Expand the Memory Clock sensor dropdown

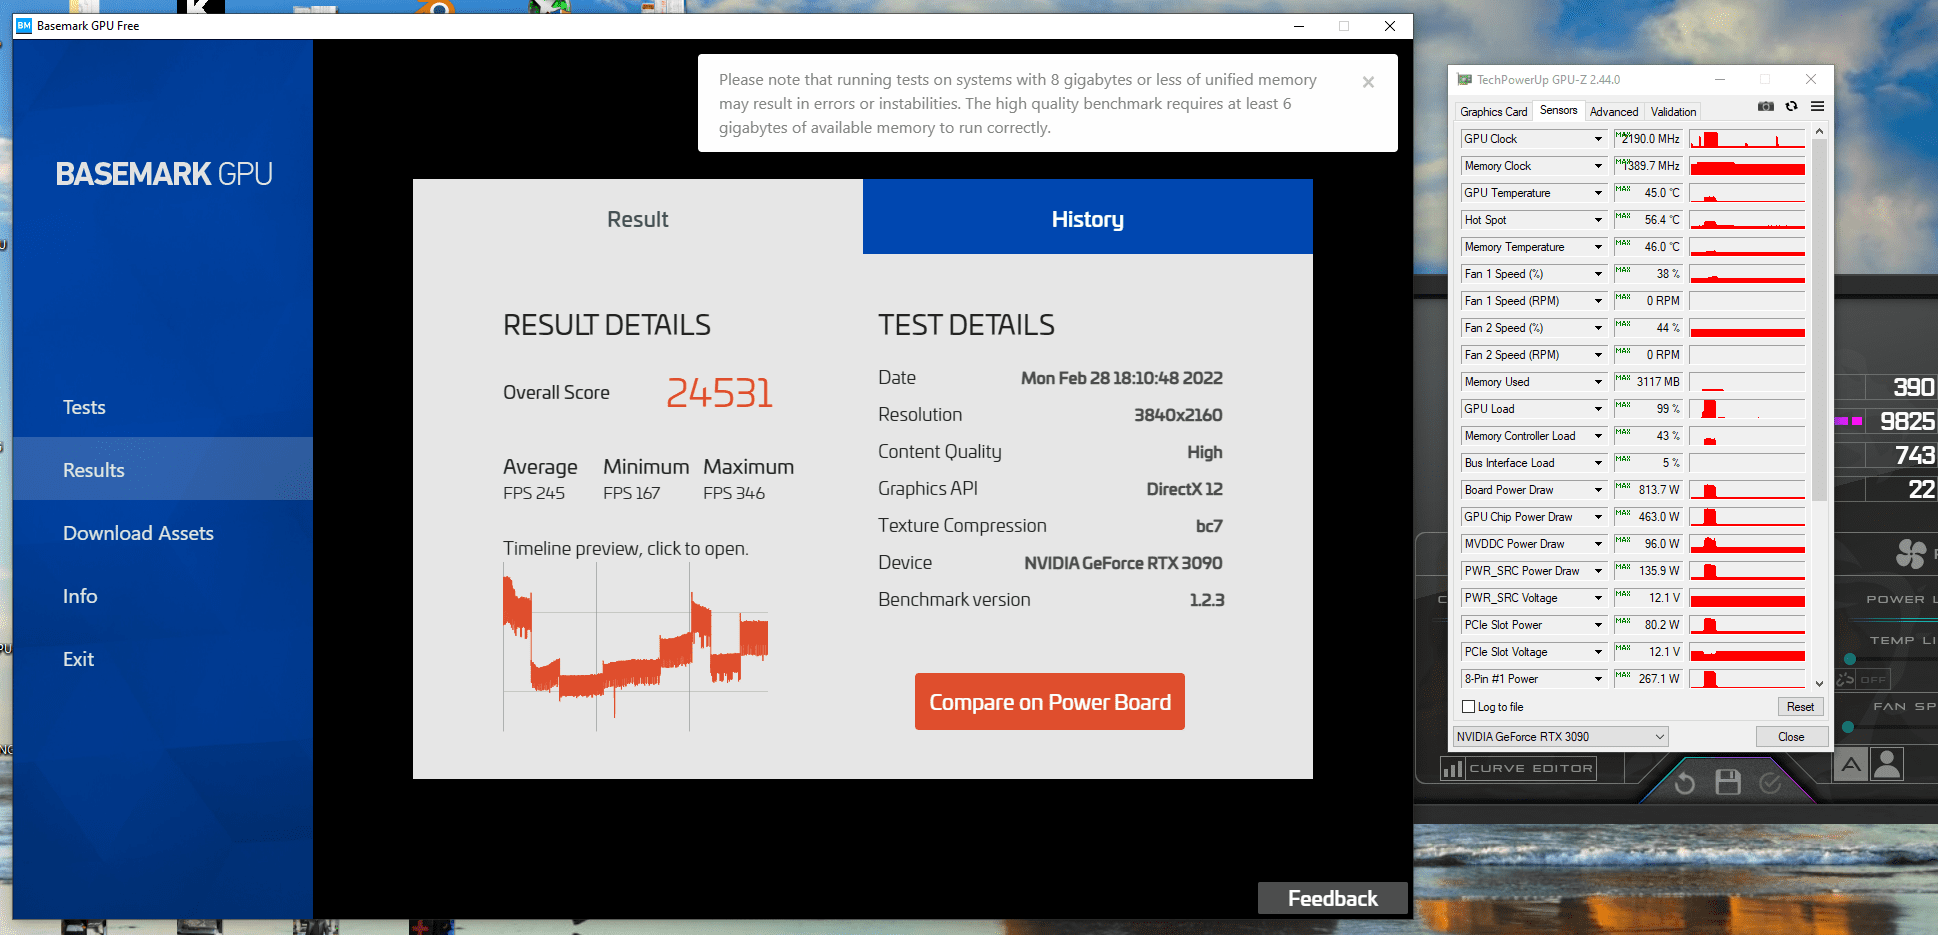[1598, 166]
